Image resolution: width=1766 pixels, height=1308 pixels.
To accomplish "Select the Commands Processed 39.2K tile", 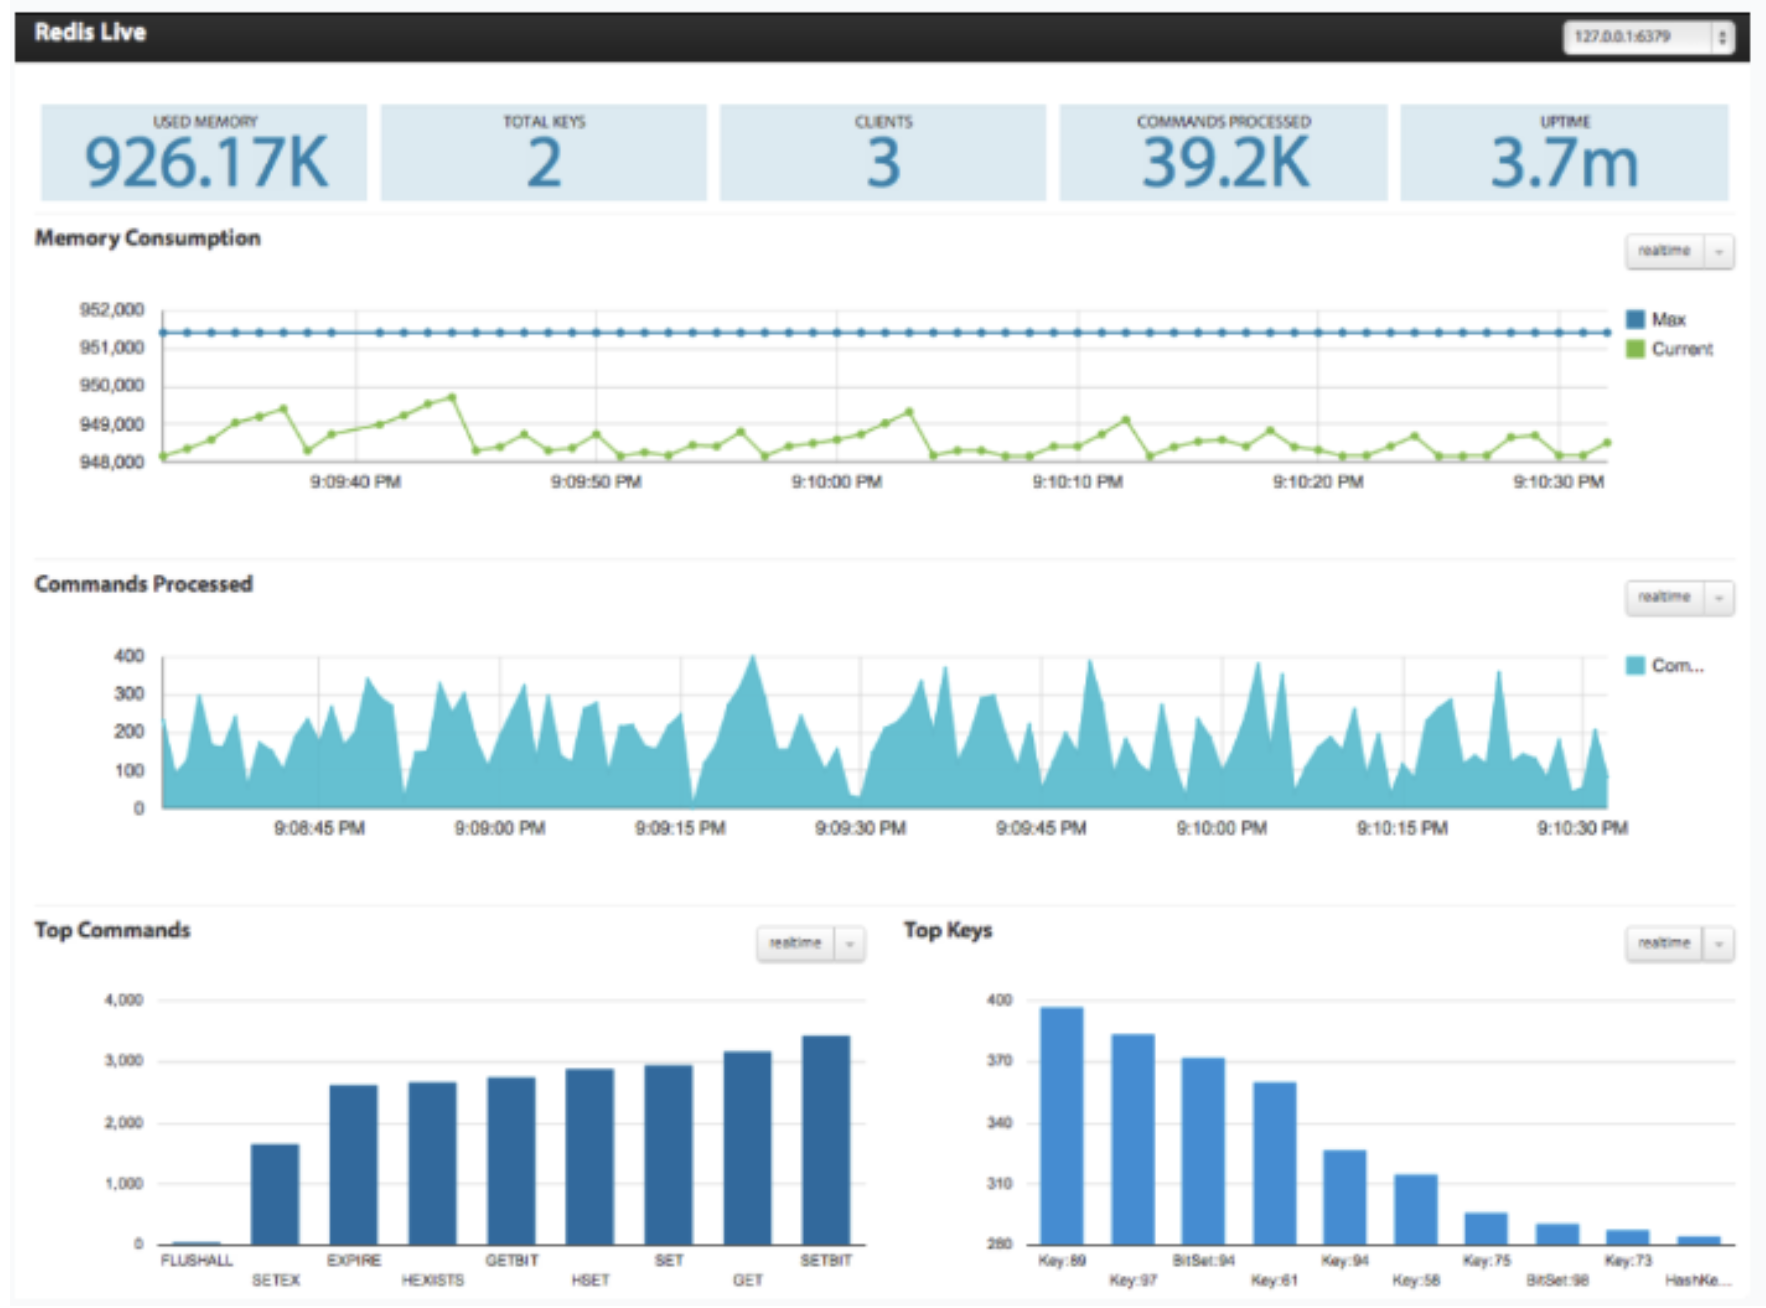I will tap(1224, 152).
